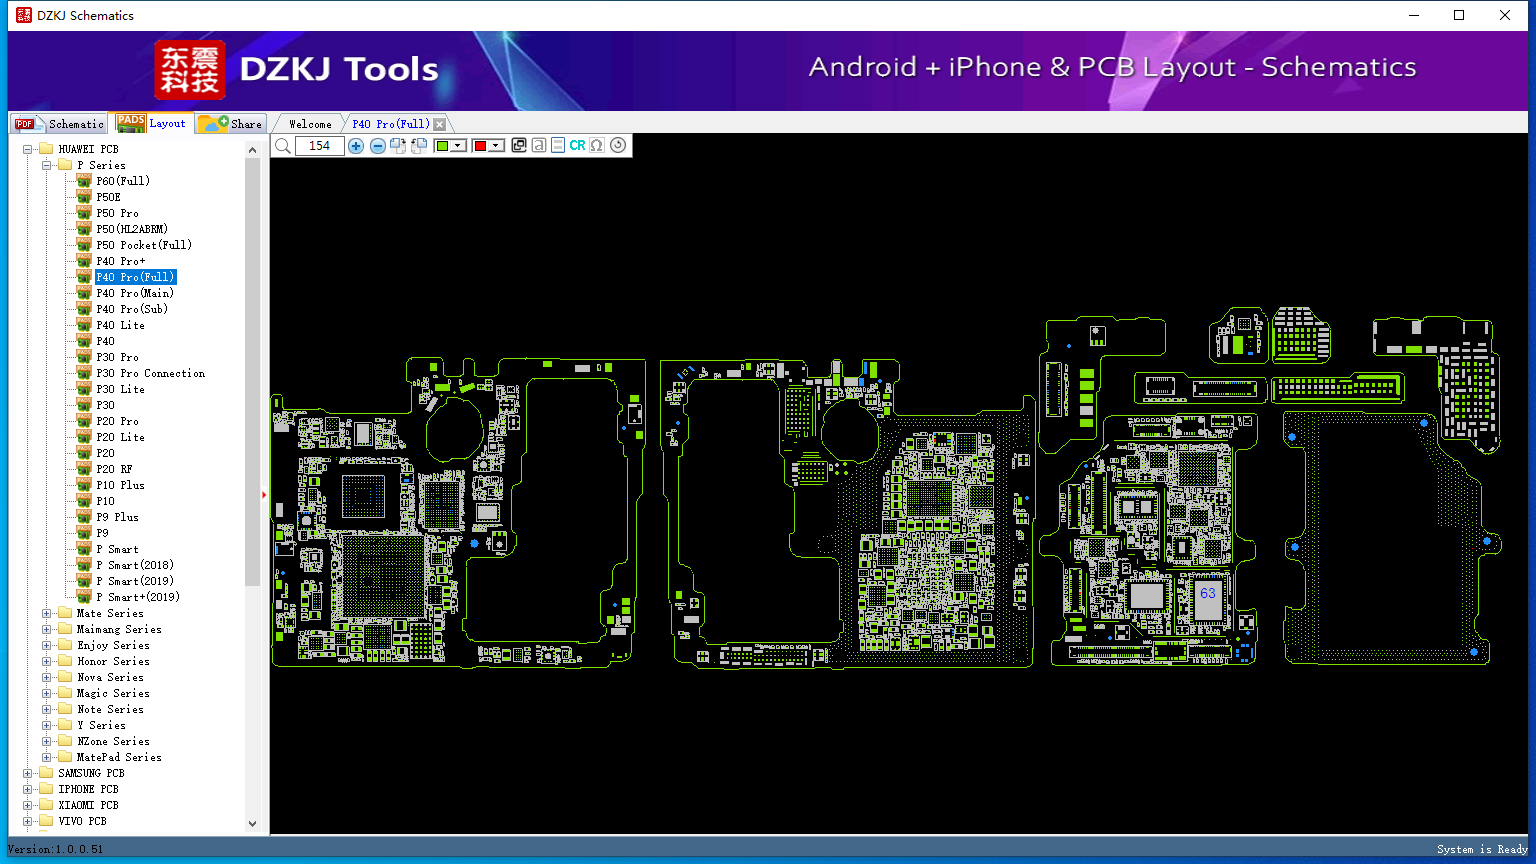Collapse the P Series tree node
The image size is (1536, 864).
(47, 165)
